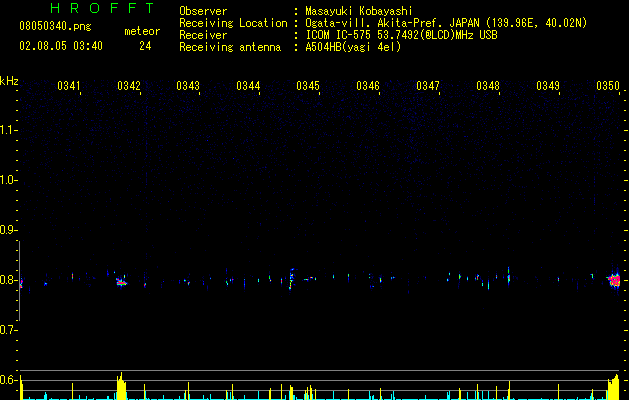Click the 0348 time marker
629x400 pixels.
point(488,86)
